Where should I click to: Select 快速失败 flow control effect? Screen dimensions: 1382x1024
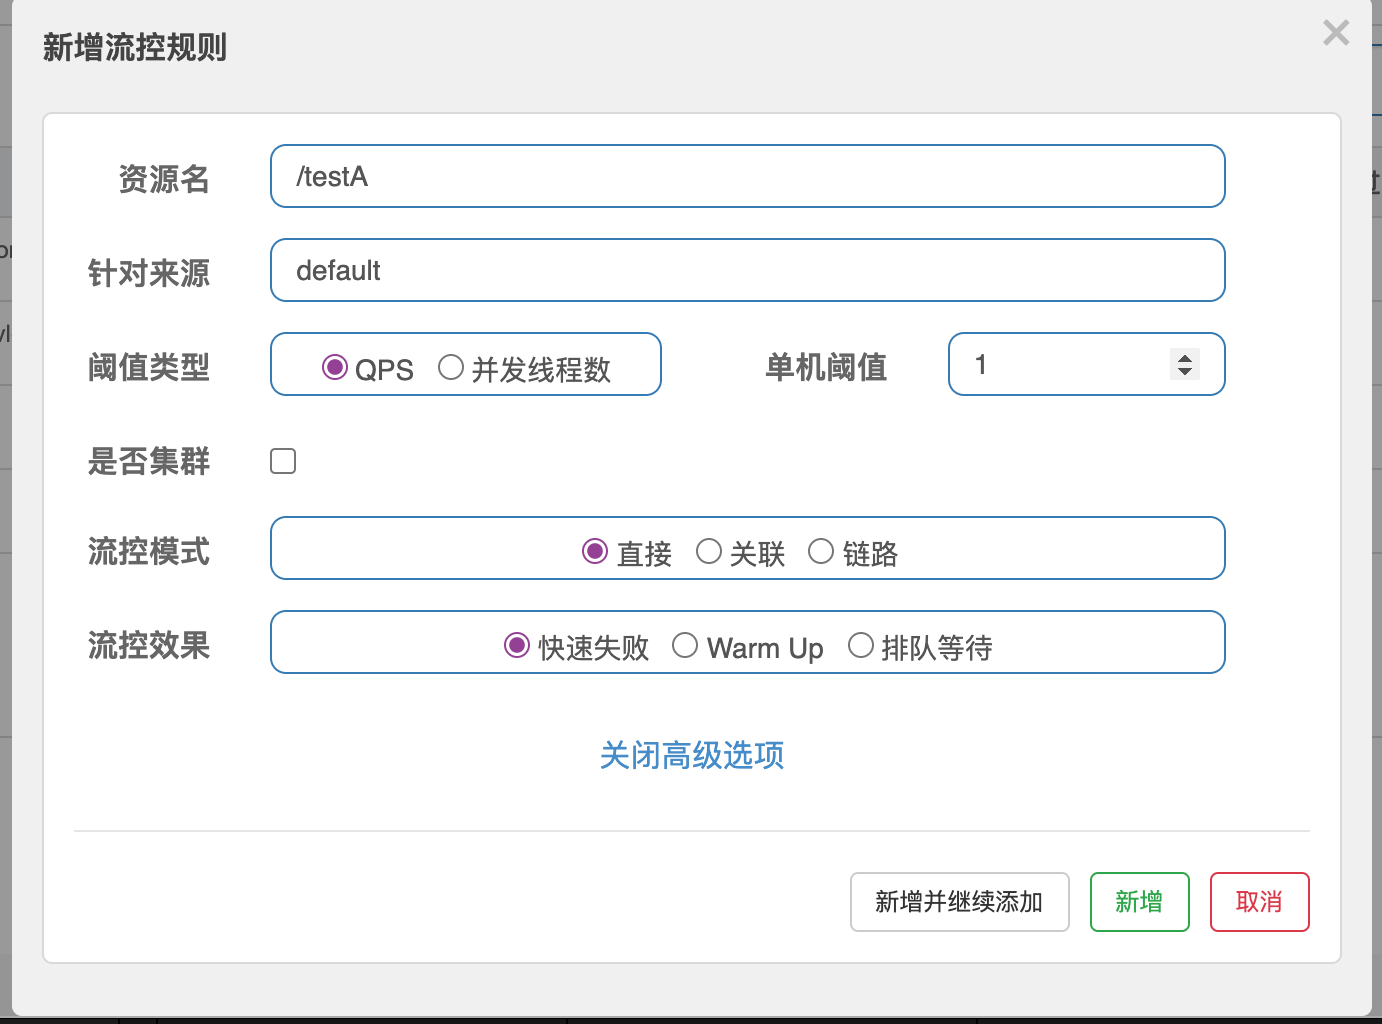coord(517,645)
